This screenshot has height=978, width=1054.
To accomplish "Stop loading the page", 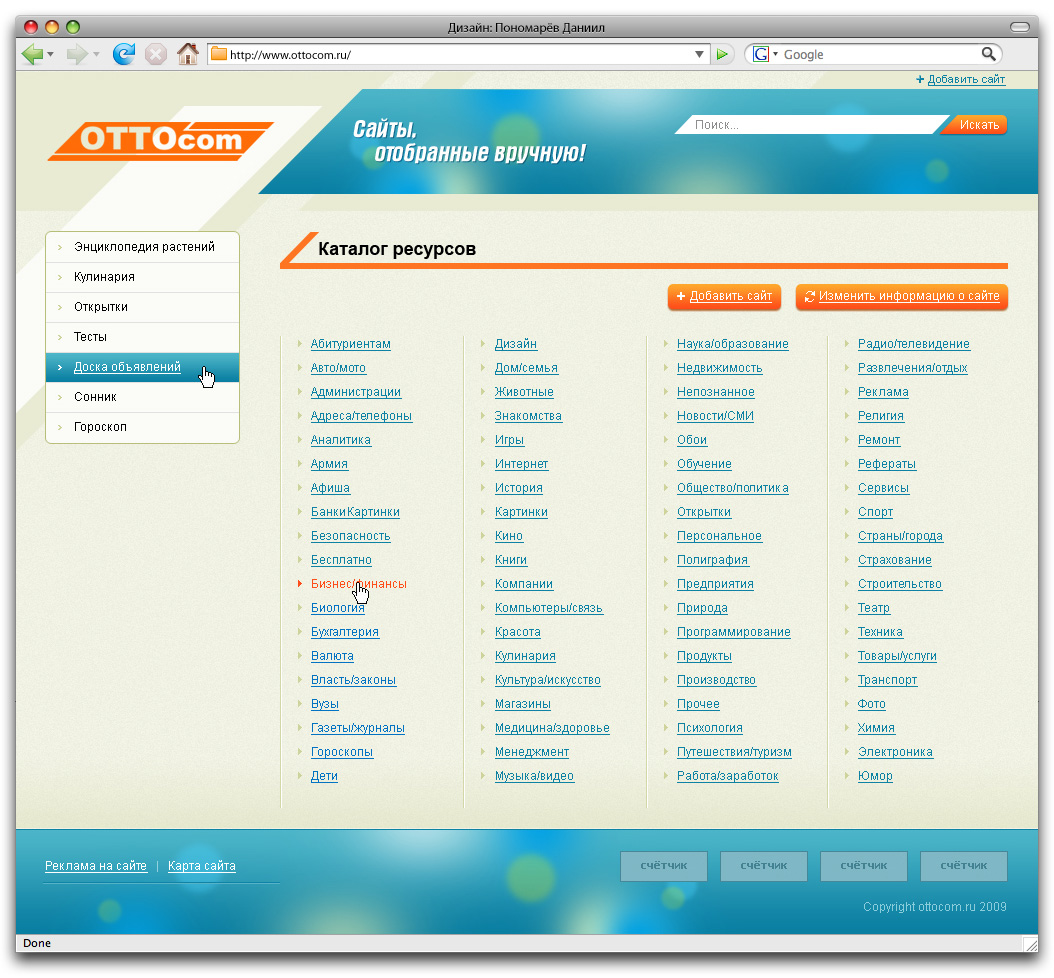I will [x=156, y=54].
